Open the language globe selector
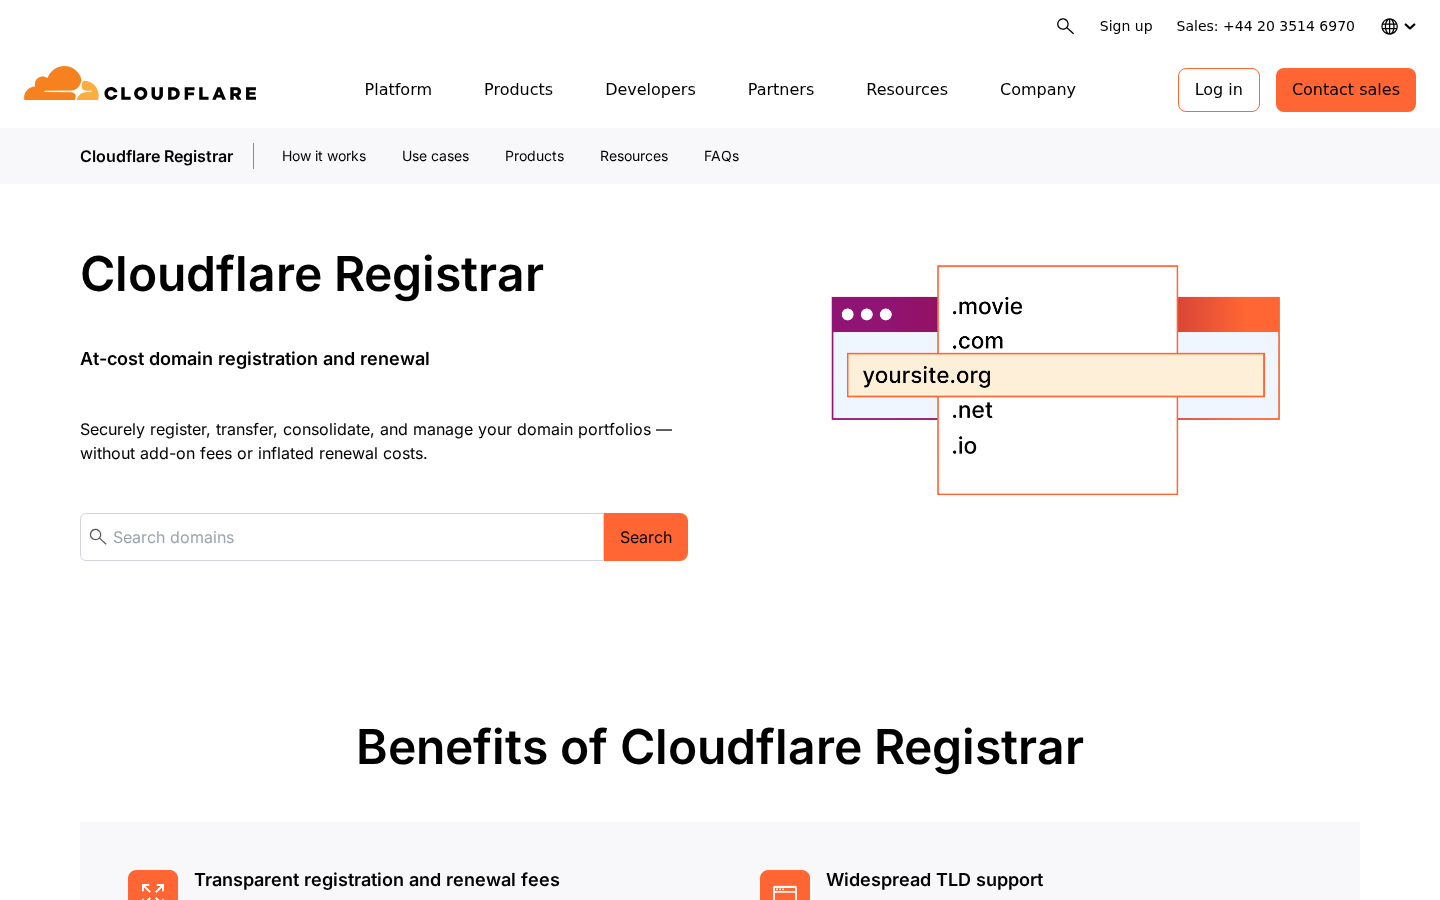Screen dimensions: 1440x900 click(x=1398, y=26)
